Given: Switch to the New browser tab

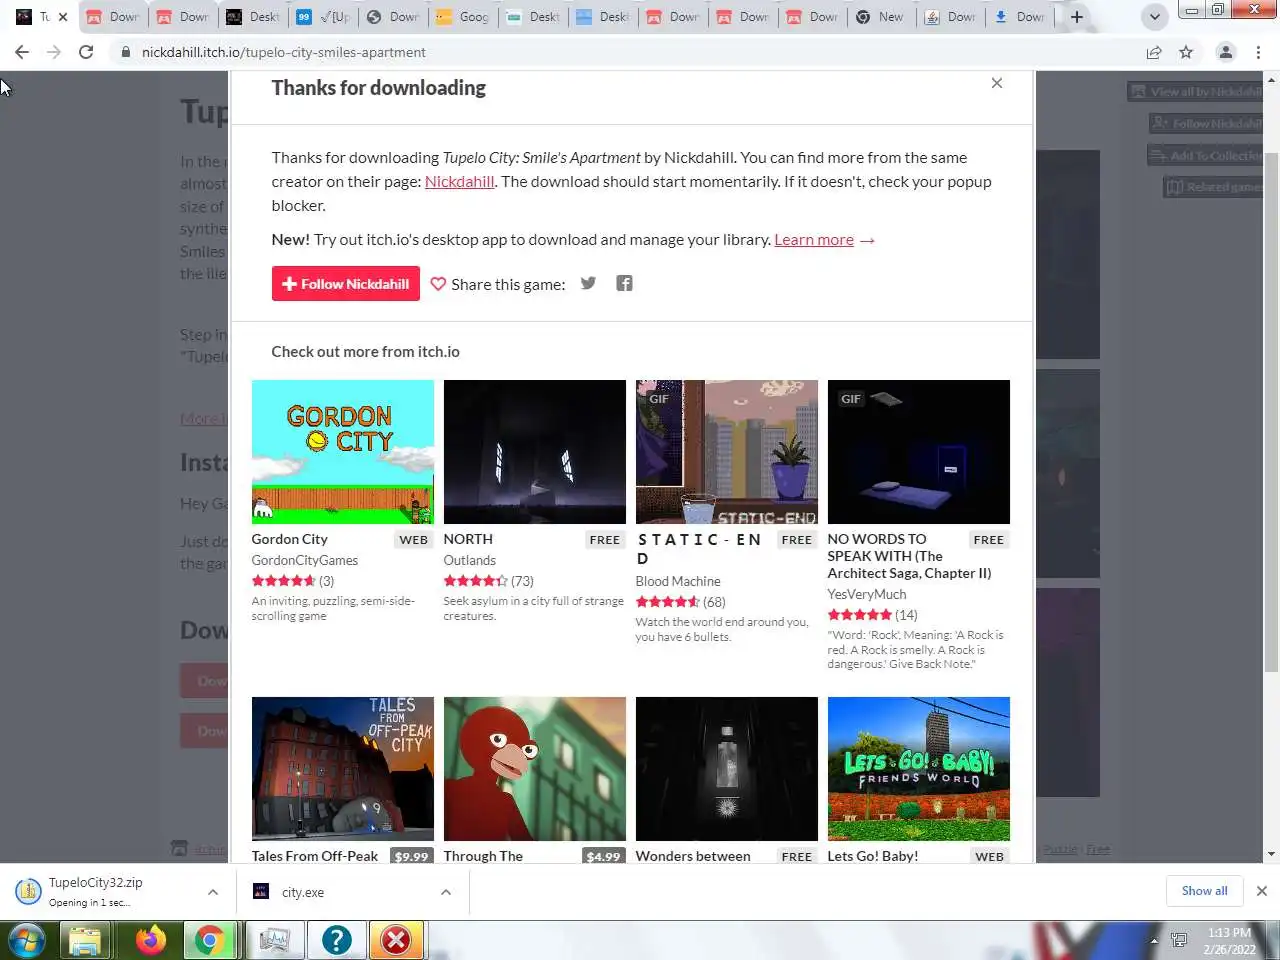Looking at the screenshot, I should click(x=880, y=17).
